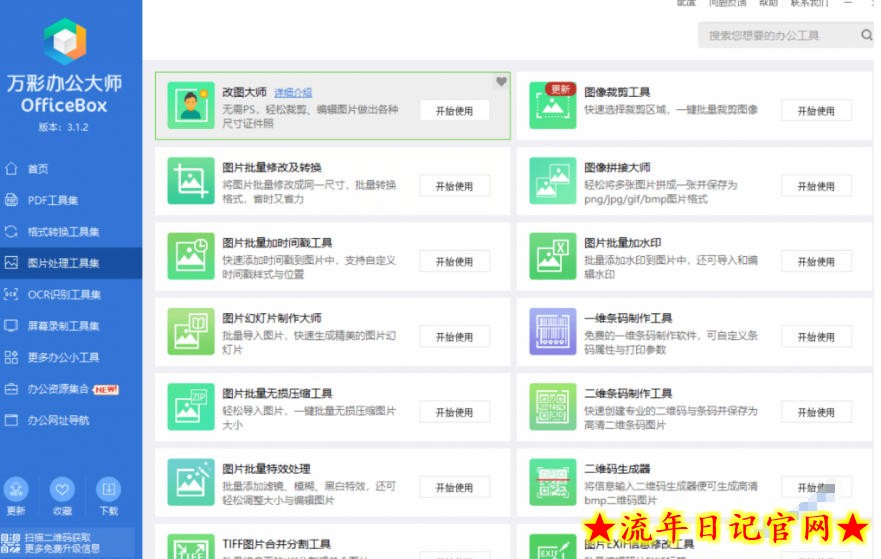The height and width of the screenshot is (559, 881).
Task: Click the 图像裁剪工具 crop icon
Action: point(552,105)
